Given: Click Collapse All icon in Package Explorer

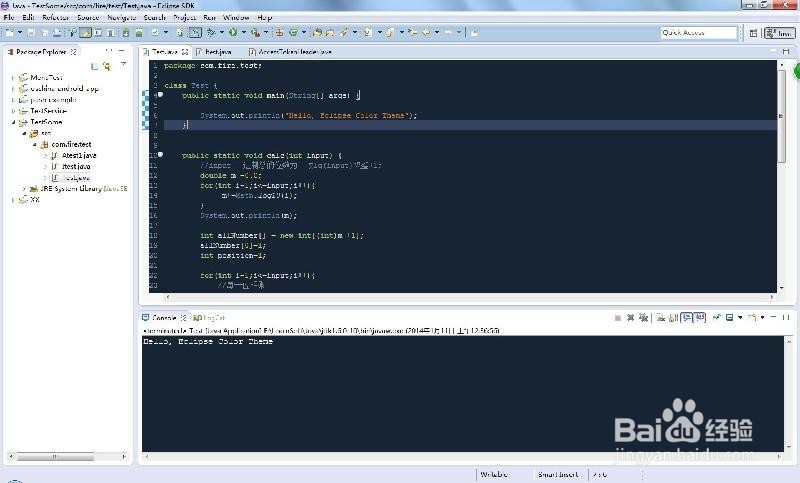Looking at the screenshot, I should click(x=94, y=66).
